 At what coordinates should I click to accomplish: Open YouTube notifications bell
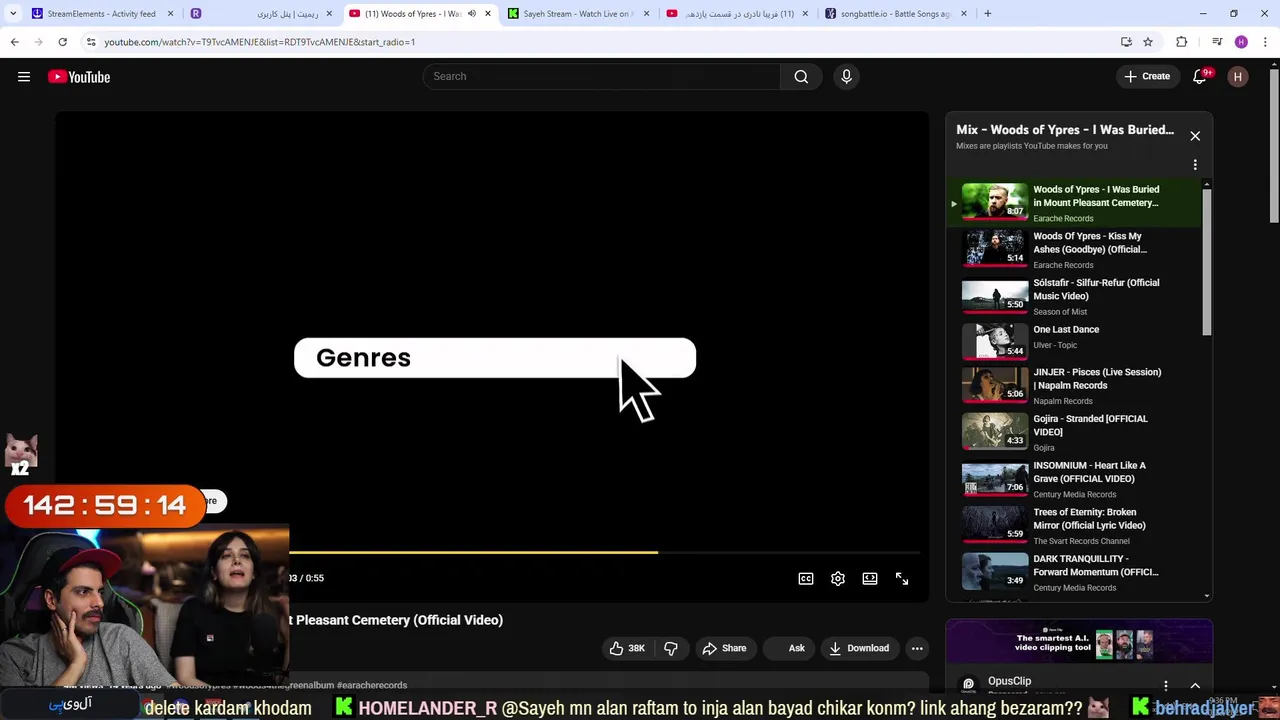coord(1200,77)
